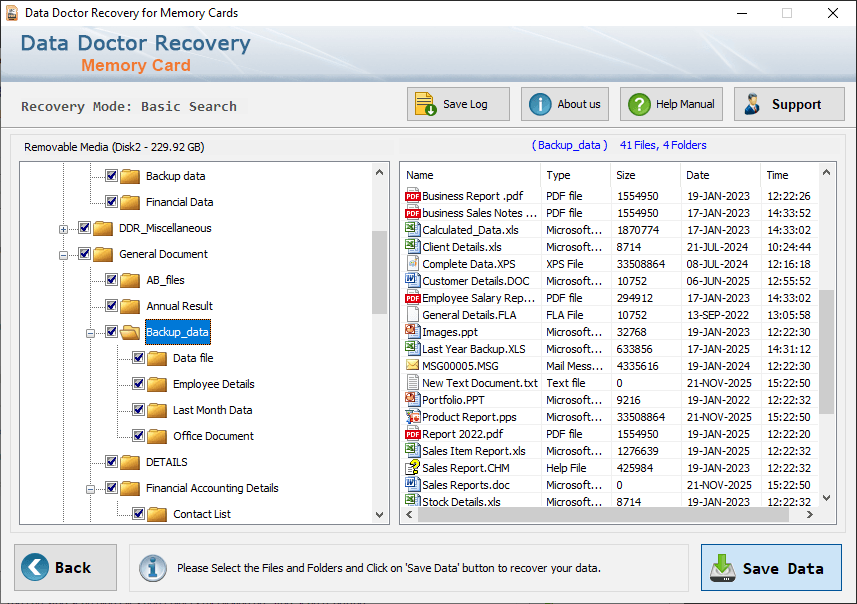The width and height of the screenshot is (857, 604).
Task: Click the folder icon of DDR_Miscellaneous
Action: pyautogui.click(x=103, y=228)
